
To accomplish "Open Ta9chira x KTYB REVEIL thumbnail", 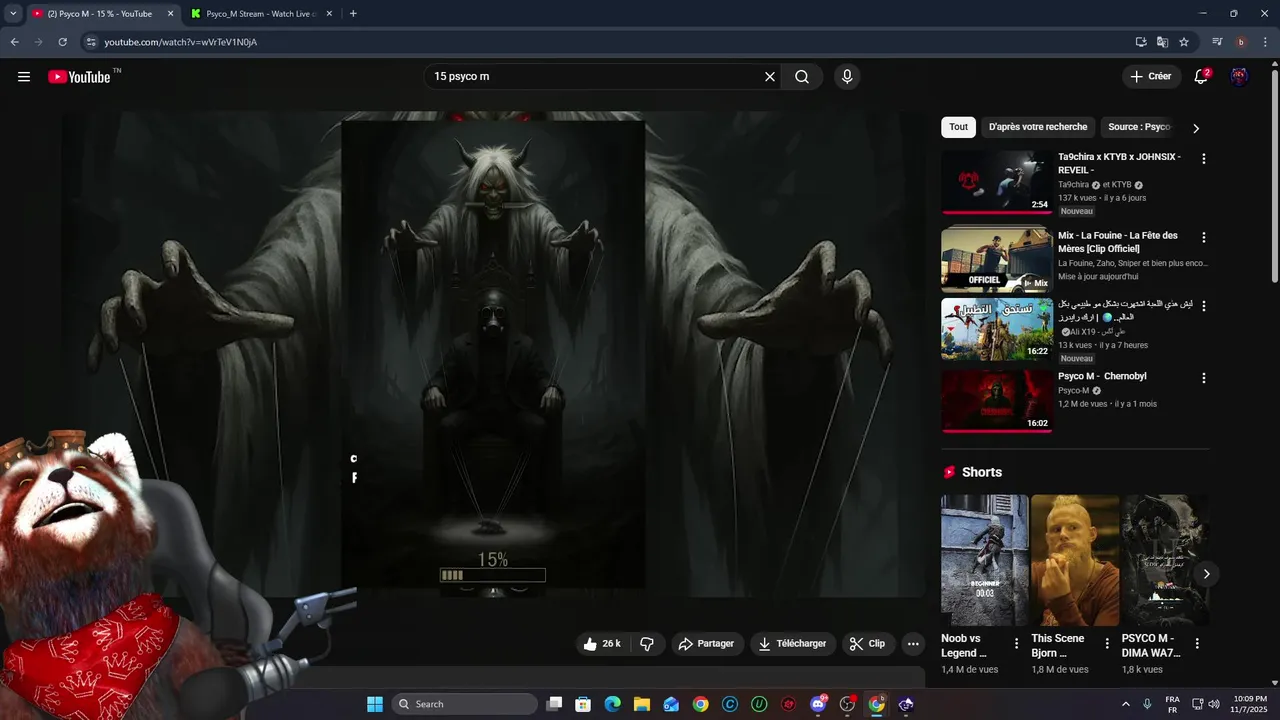I will click(x=997, y=182).
